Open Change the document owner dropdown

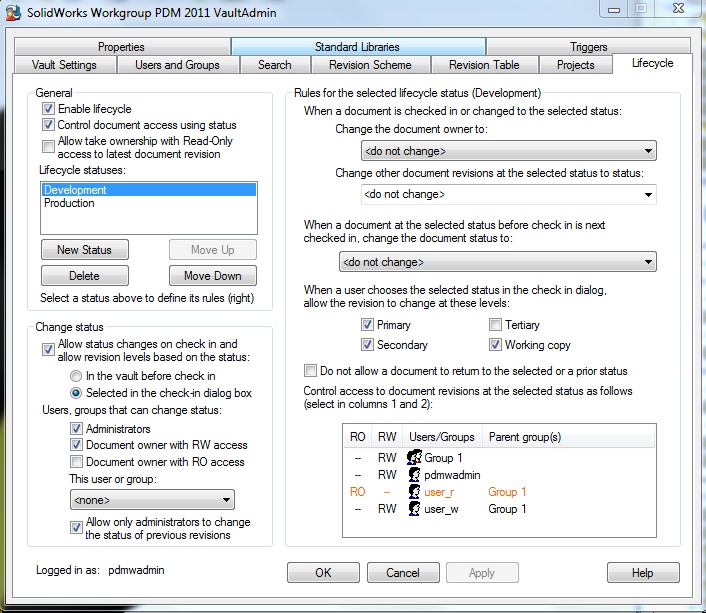509,151
